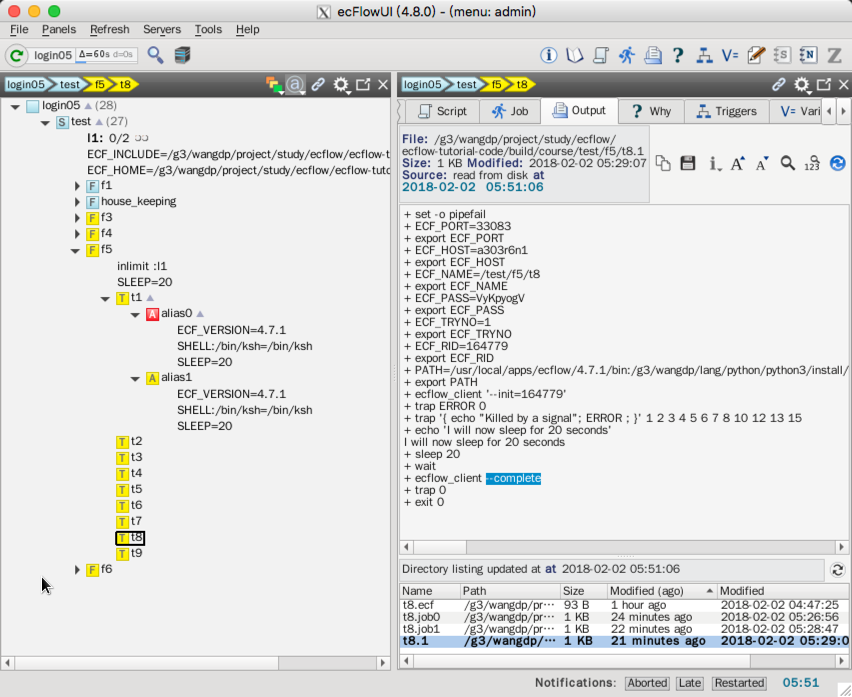Screen dimensions: 852x697
Task: Expand the f6 family node
Action: click(x=77, y=569)
